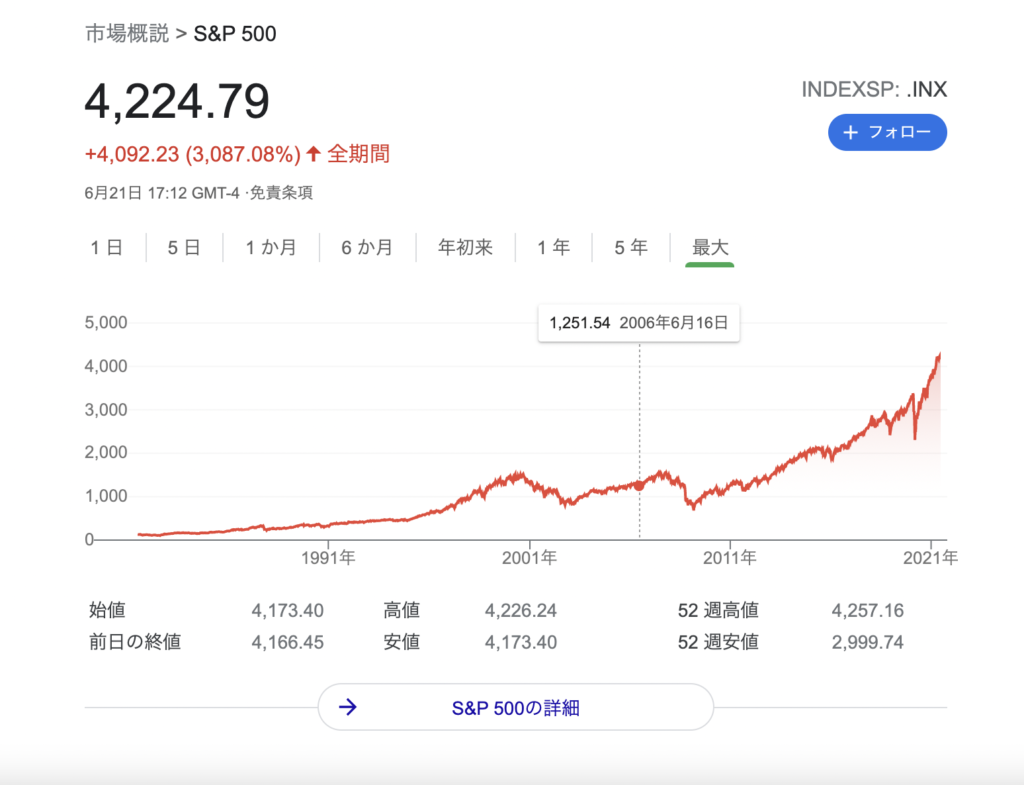This screenshot has width=1024, height=785.
Task: Switch to the 1 日 range tab
Action: point(106,248)
